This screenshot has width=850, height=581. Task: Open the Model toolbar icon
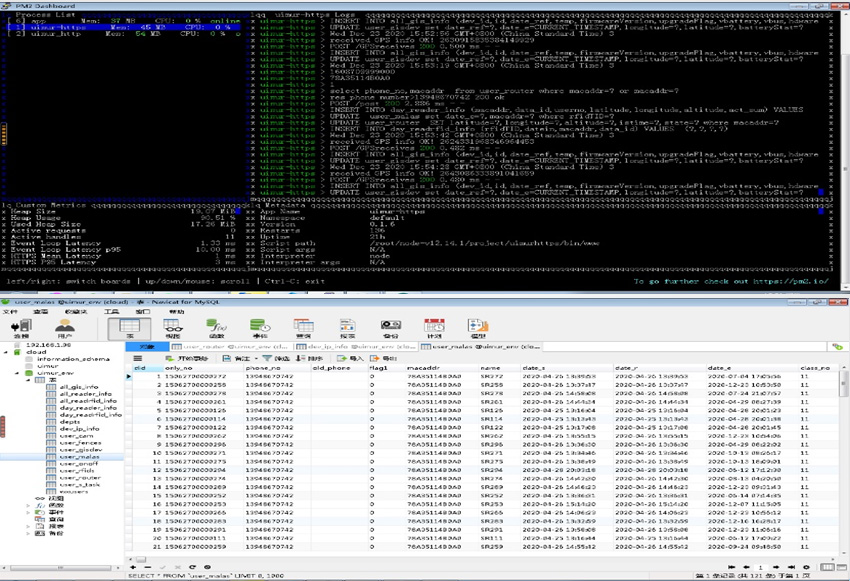click(478, 328)
